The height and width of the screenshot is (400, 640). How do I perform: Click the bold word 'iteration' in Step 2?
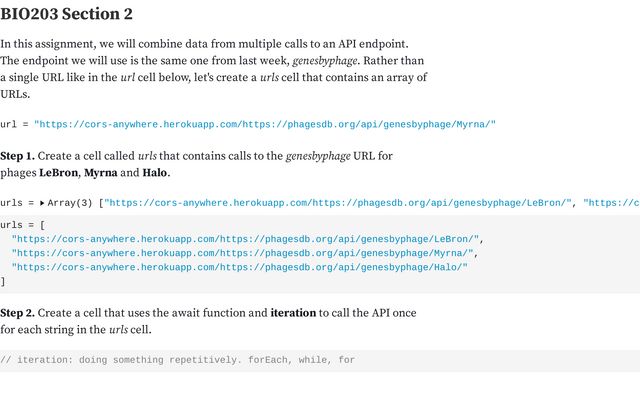point(293,313)
